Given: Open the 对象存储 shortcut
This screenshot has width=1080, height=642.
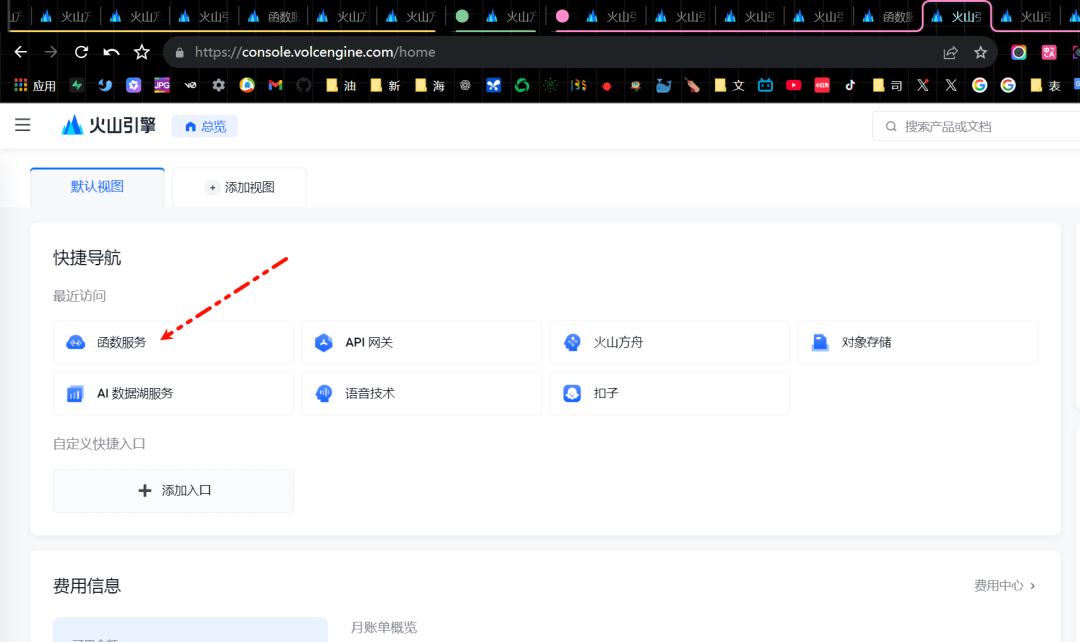Looking at the screenshot, I should click(917, 342).
